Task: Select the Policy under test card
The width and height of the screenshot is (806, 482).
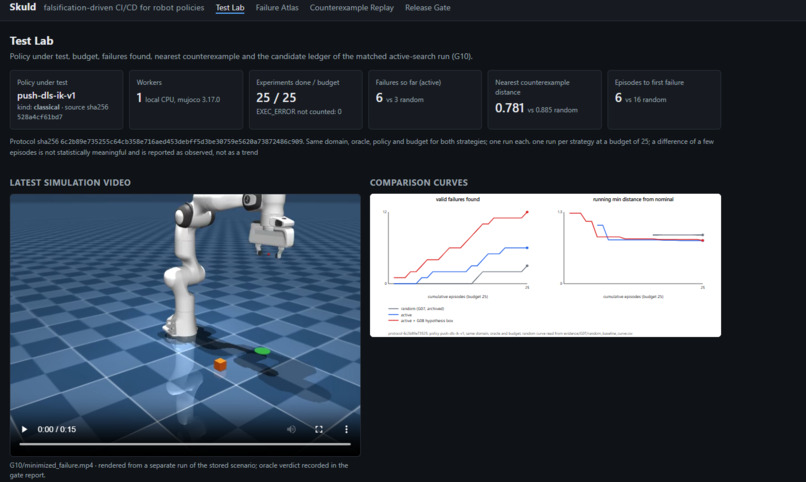Action: coord(66,100)
